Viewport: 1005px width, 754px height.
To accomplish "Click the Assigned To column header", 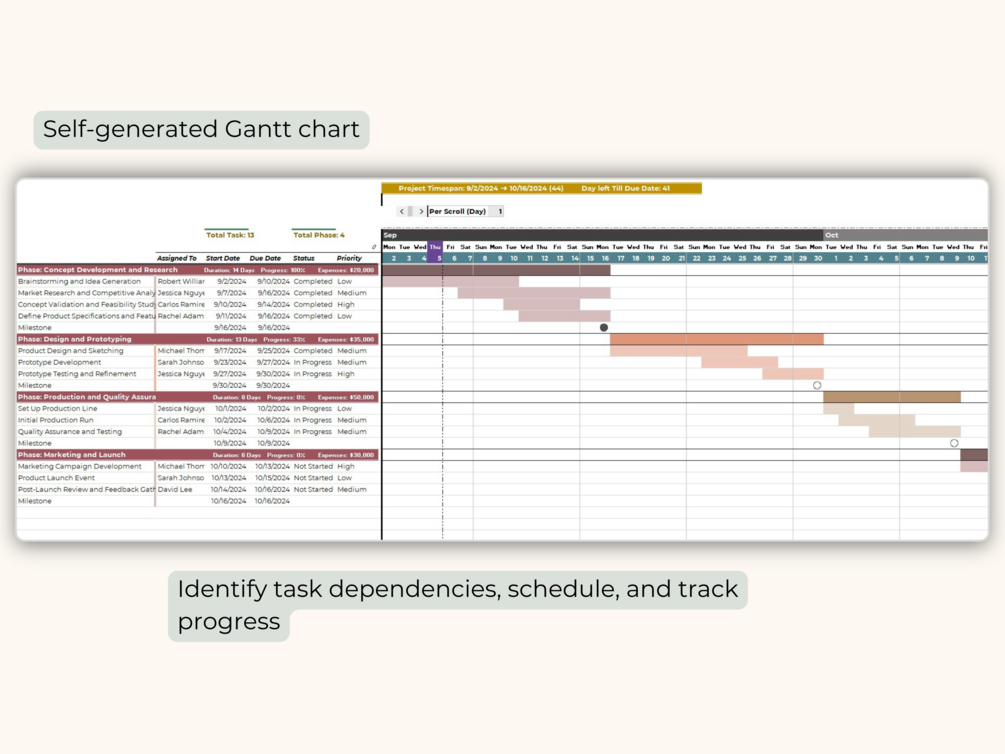I will point(177,258).
